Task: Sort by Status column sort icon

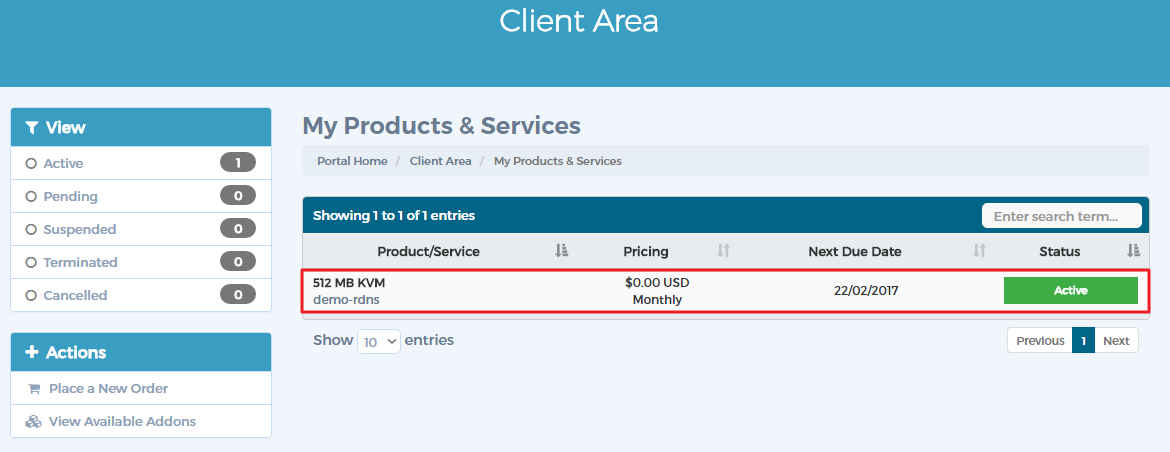Action: (1133, 251)
